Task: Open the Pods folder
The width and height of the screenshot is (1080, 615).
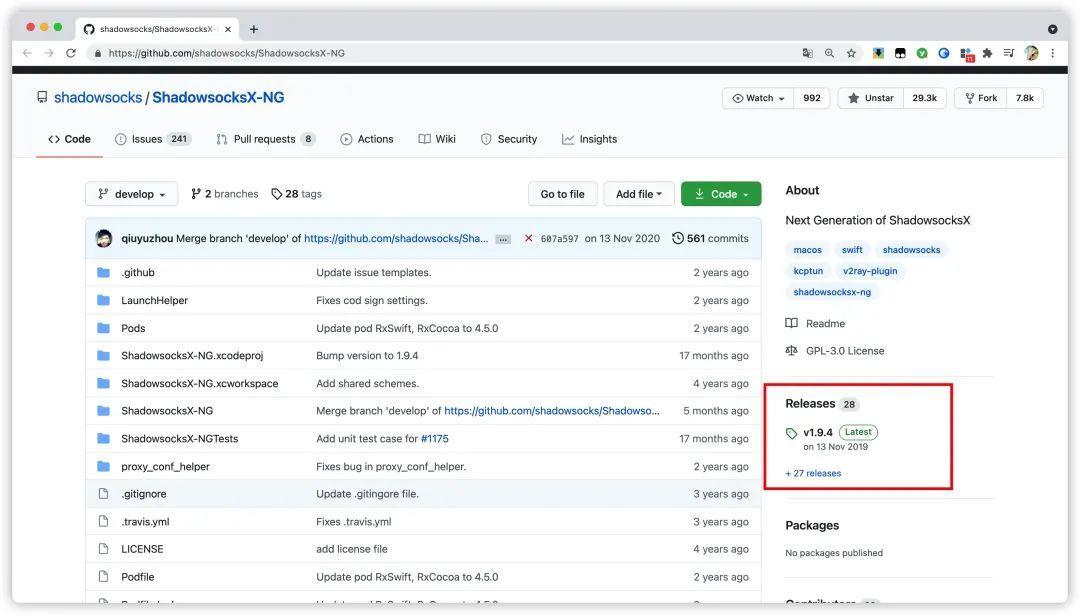Action: coord(133,329)
